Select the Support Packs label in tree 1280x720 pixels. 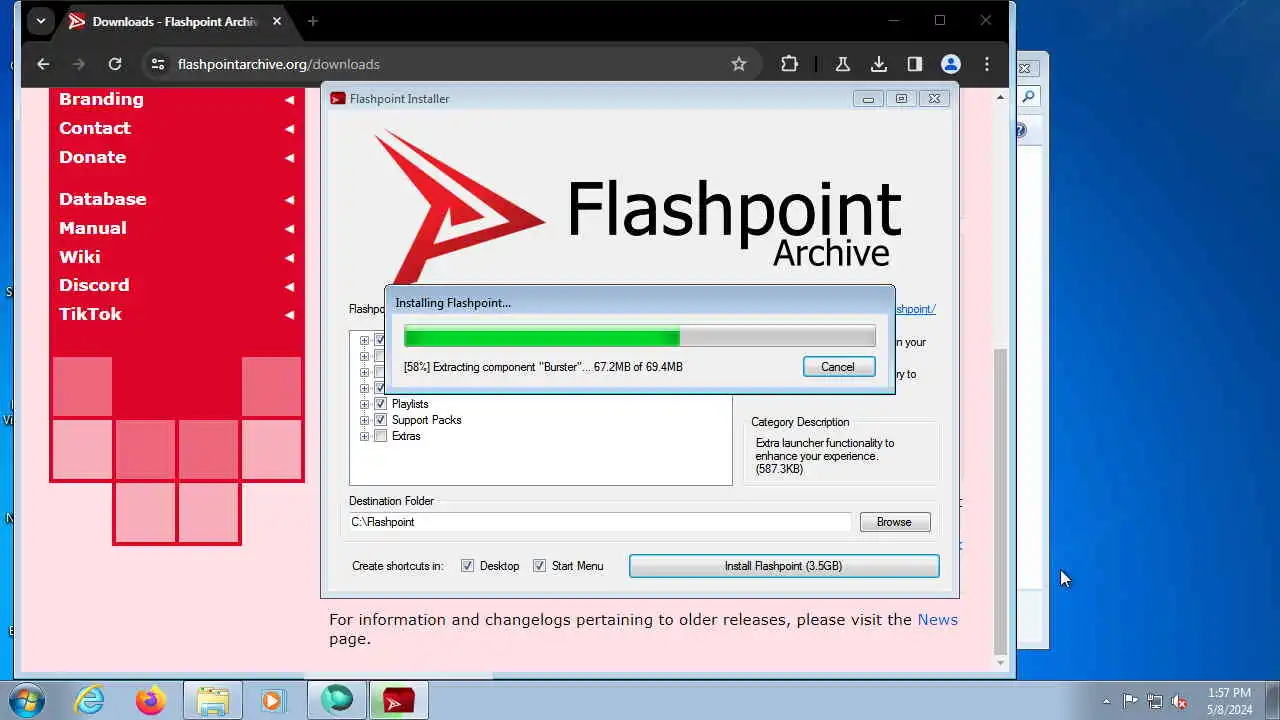[427, 420]
